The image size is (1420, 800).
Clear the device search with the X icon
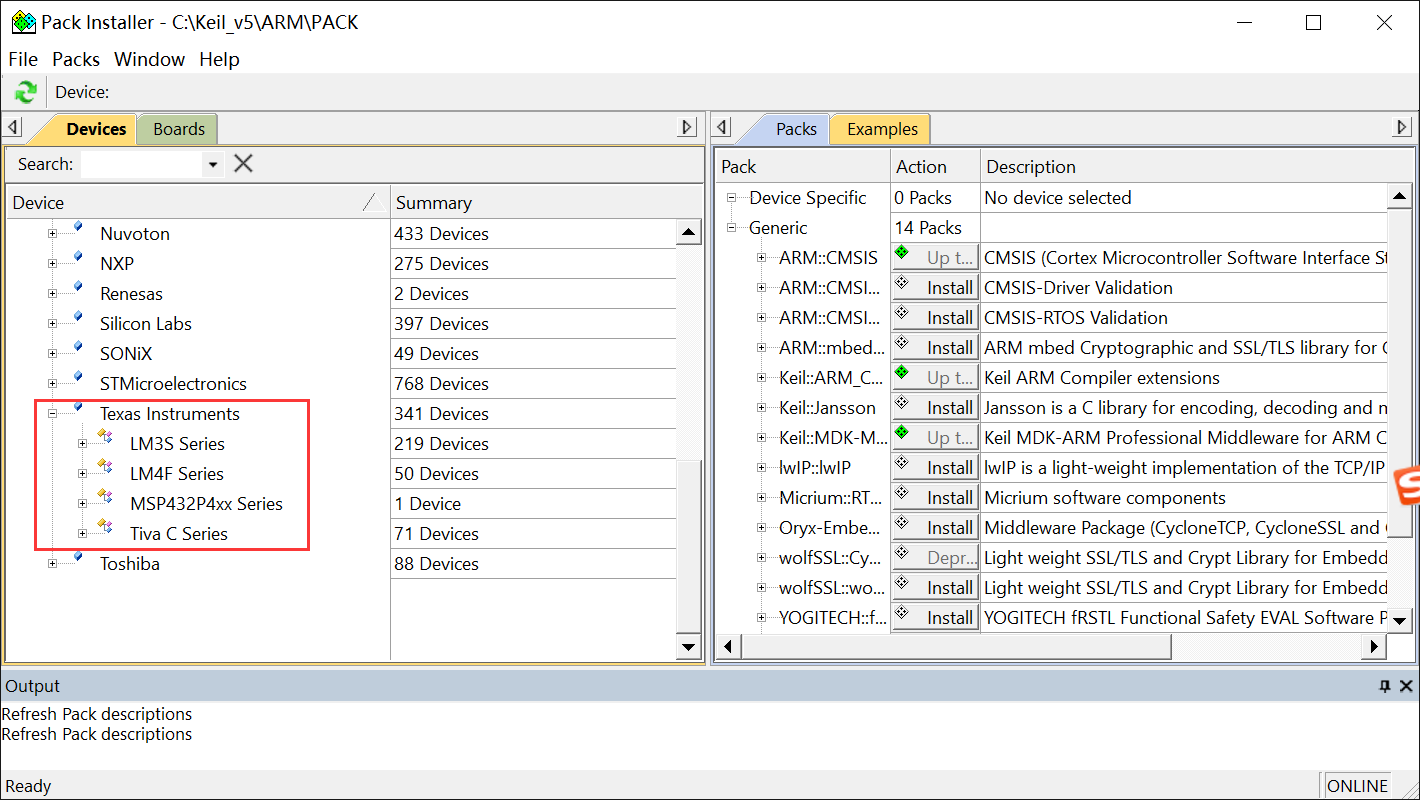(x=243, y=163)
